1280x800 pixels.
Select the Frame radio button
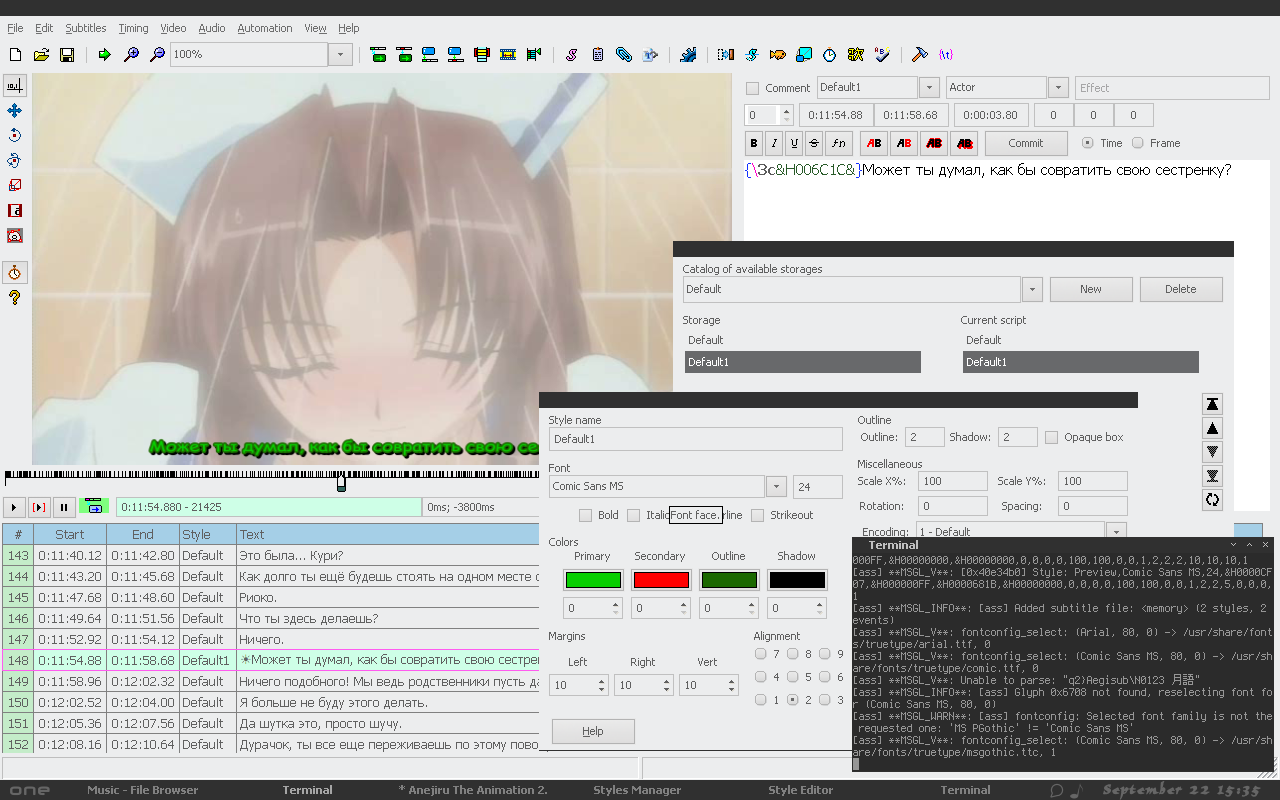[1137, 143]
